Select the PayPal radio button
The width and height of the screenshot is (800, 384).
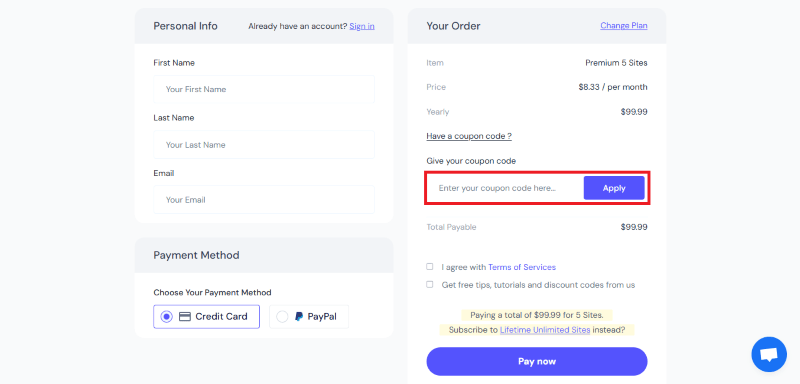tap(282, 317)
